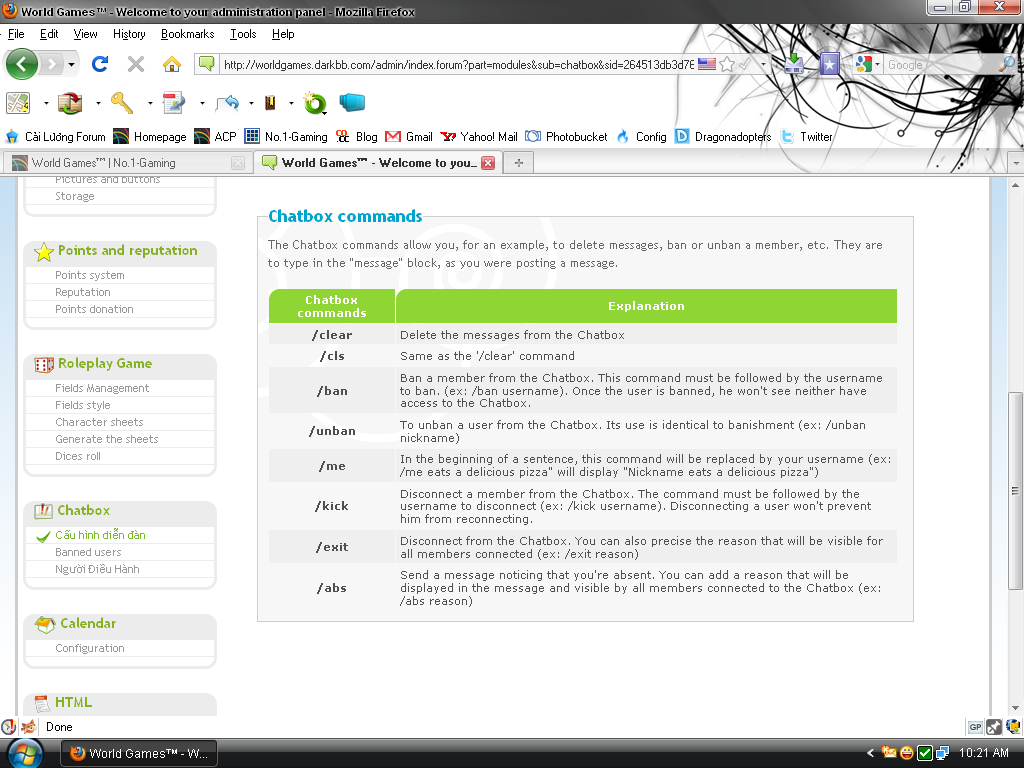Click the key icon in the toolbar
Screen dimensions: 1024x768
[122, 103]
